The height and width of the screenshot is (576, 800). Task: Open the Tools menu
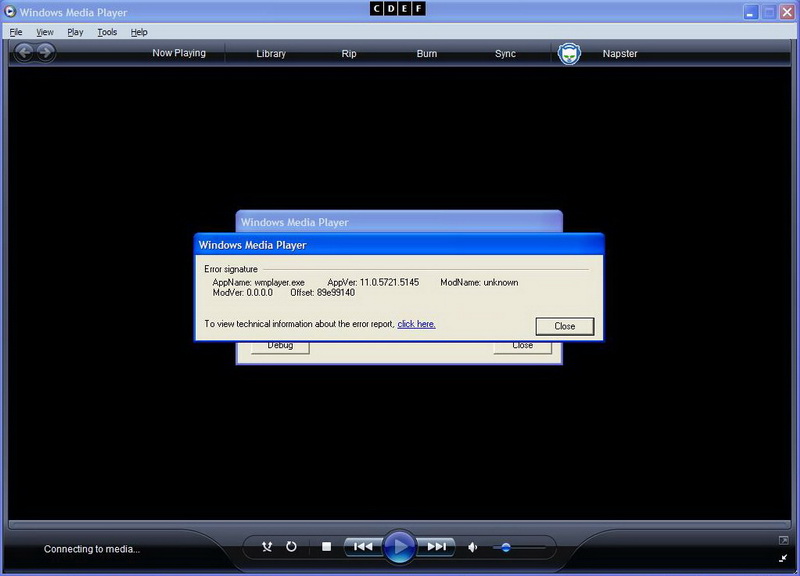coord(107,32)
